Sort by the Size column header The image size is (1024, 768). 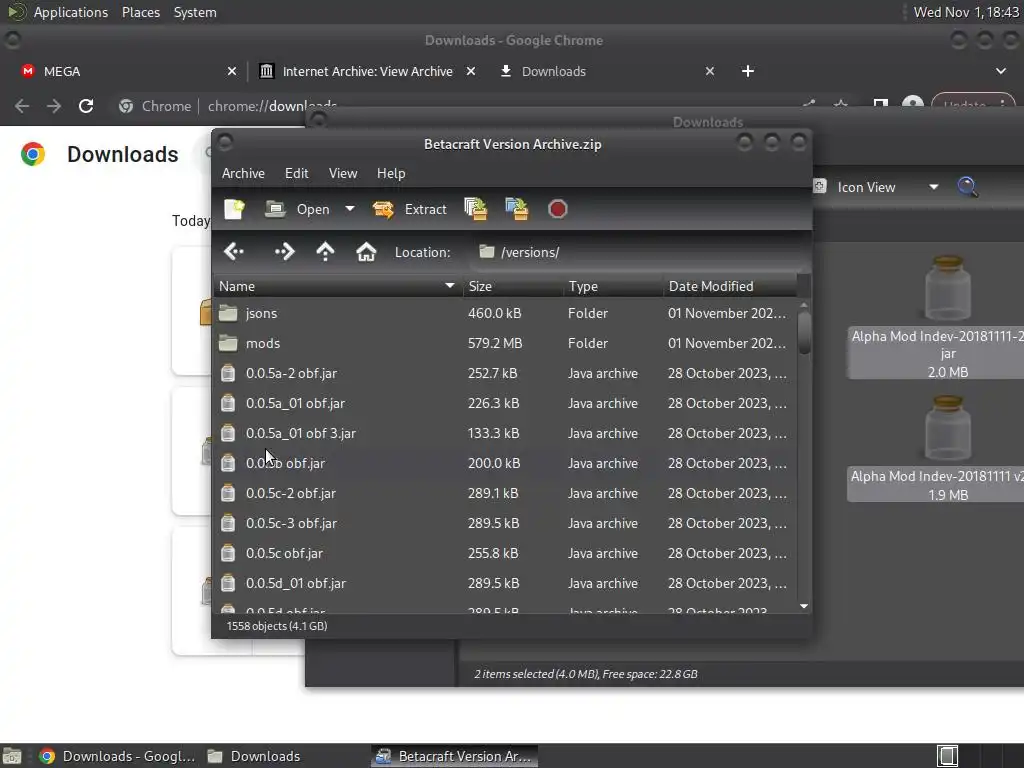pos(513,286)
